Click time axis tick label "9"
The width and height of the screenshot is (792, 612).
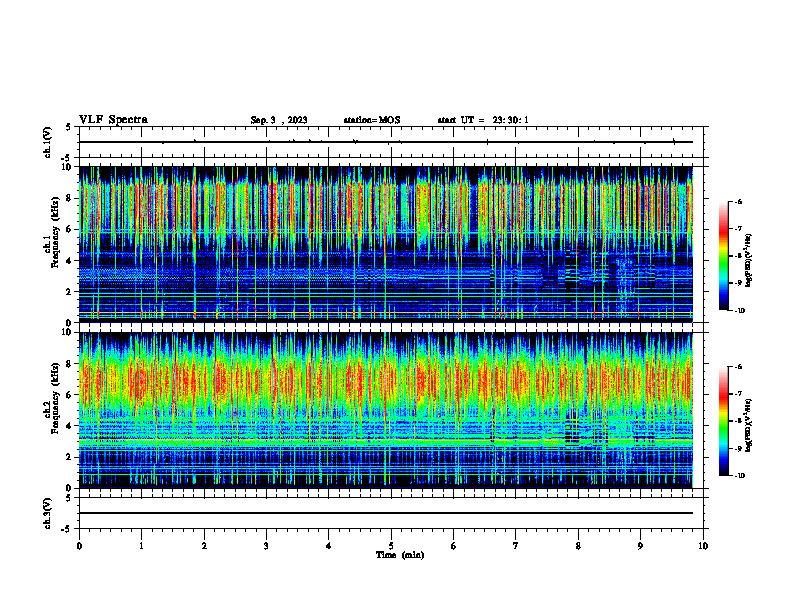[x=640, y=546]
